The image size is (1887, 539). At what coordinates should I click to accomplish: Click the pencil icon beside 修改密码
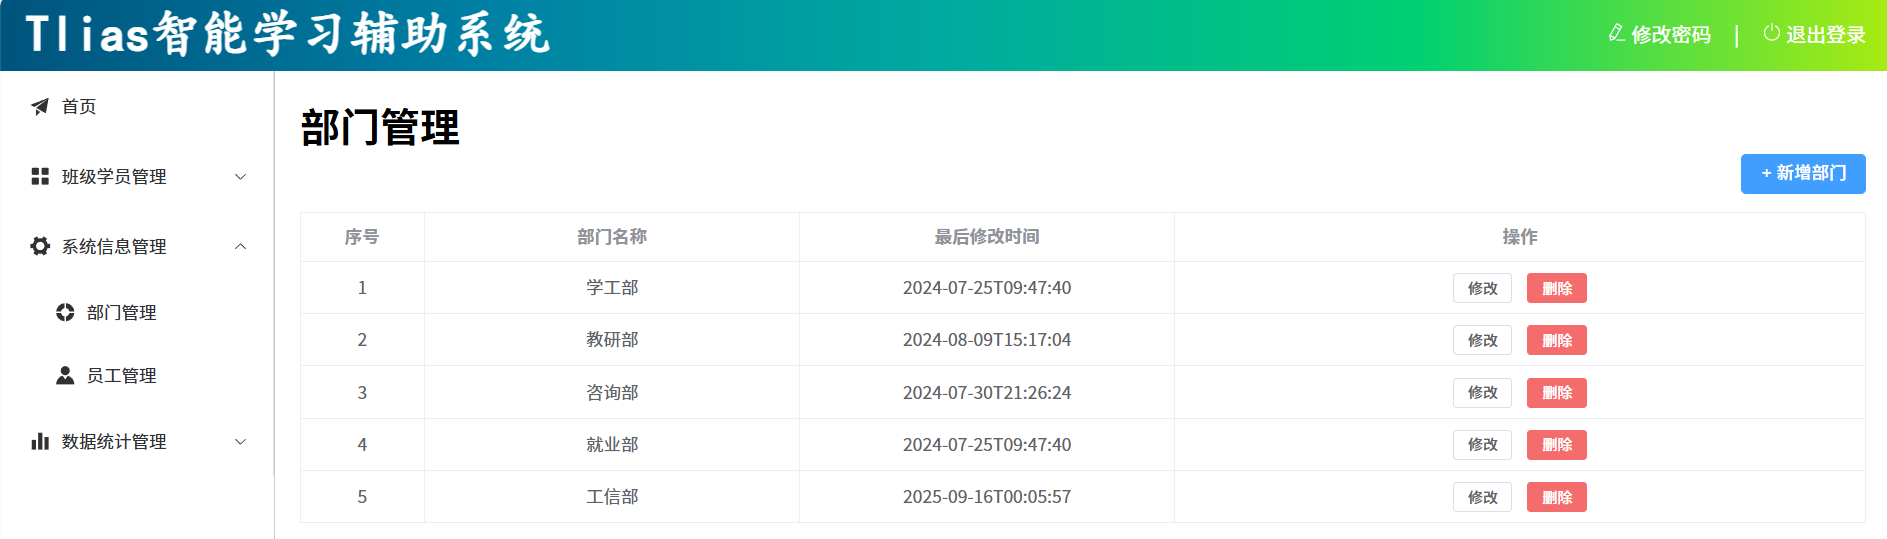[x=1616, y=34]
